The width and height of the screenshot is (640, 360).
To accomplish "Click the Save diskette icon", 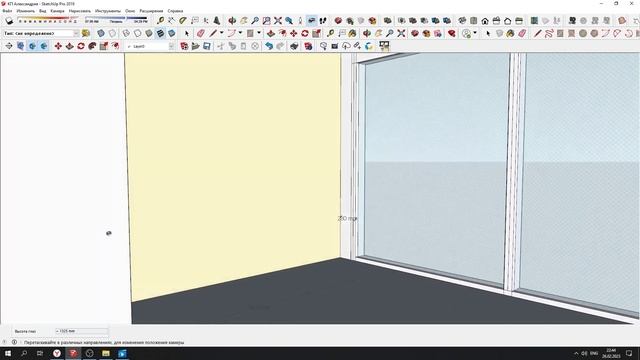I will point(207,46).
